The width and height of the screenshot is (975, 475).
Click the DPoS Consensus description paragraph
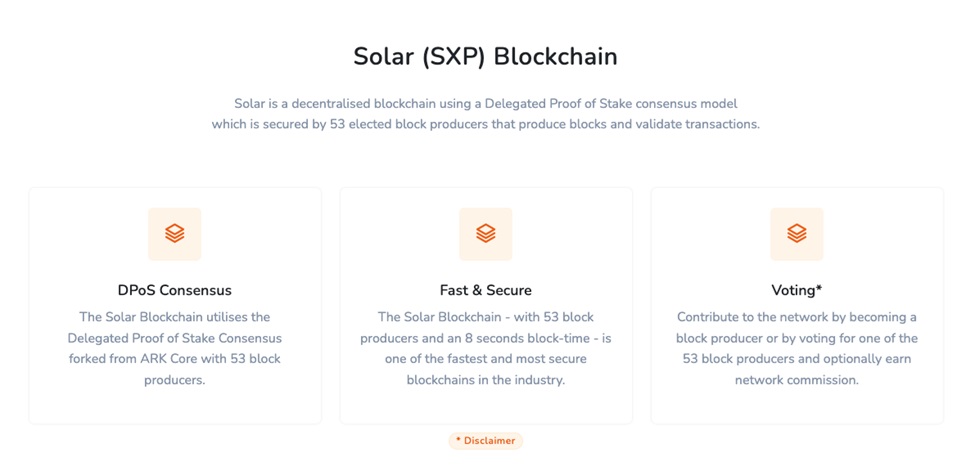coord(175,348)
